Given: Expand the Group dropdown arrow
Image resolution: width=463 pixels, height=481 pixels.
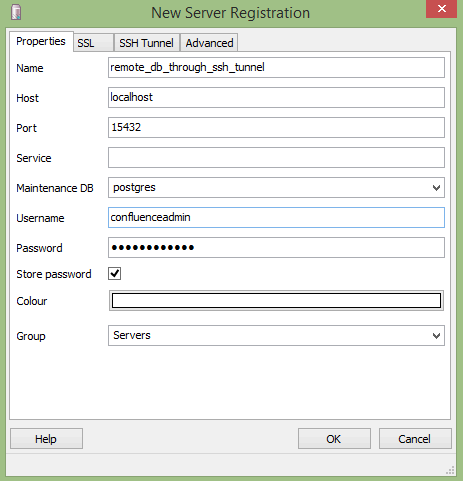Looking at the screenshot, I should (x=436, y=336).
